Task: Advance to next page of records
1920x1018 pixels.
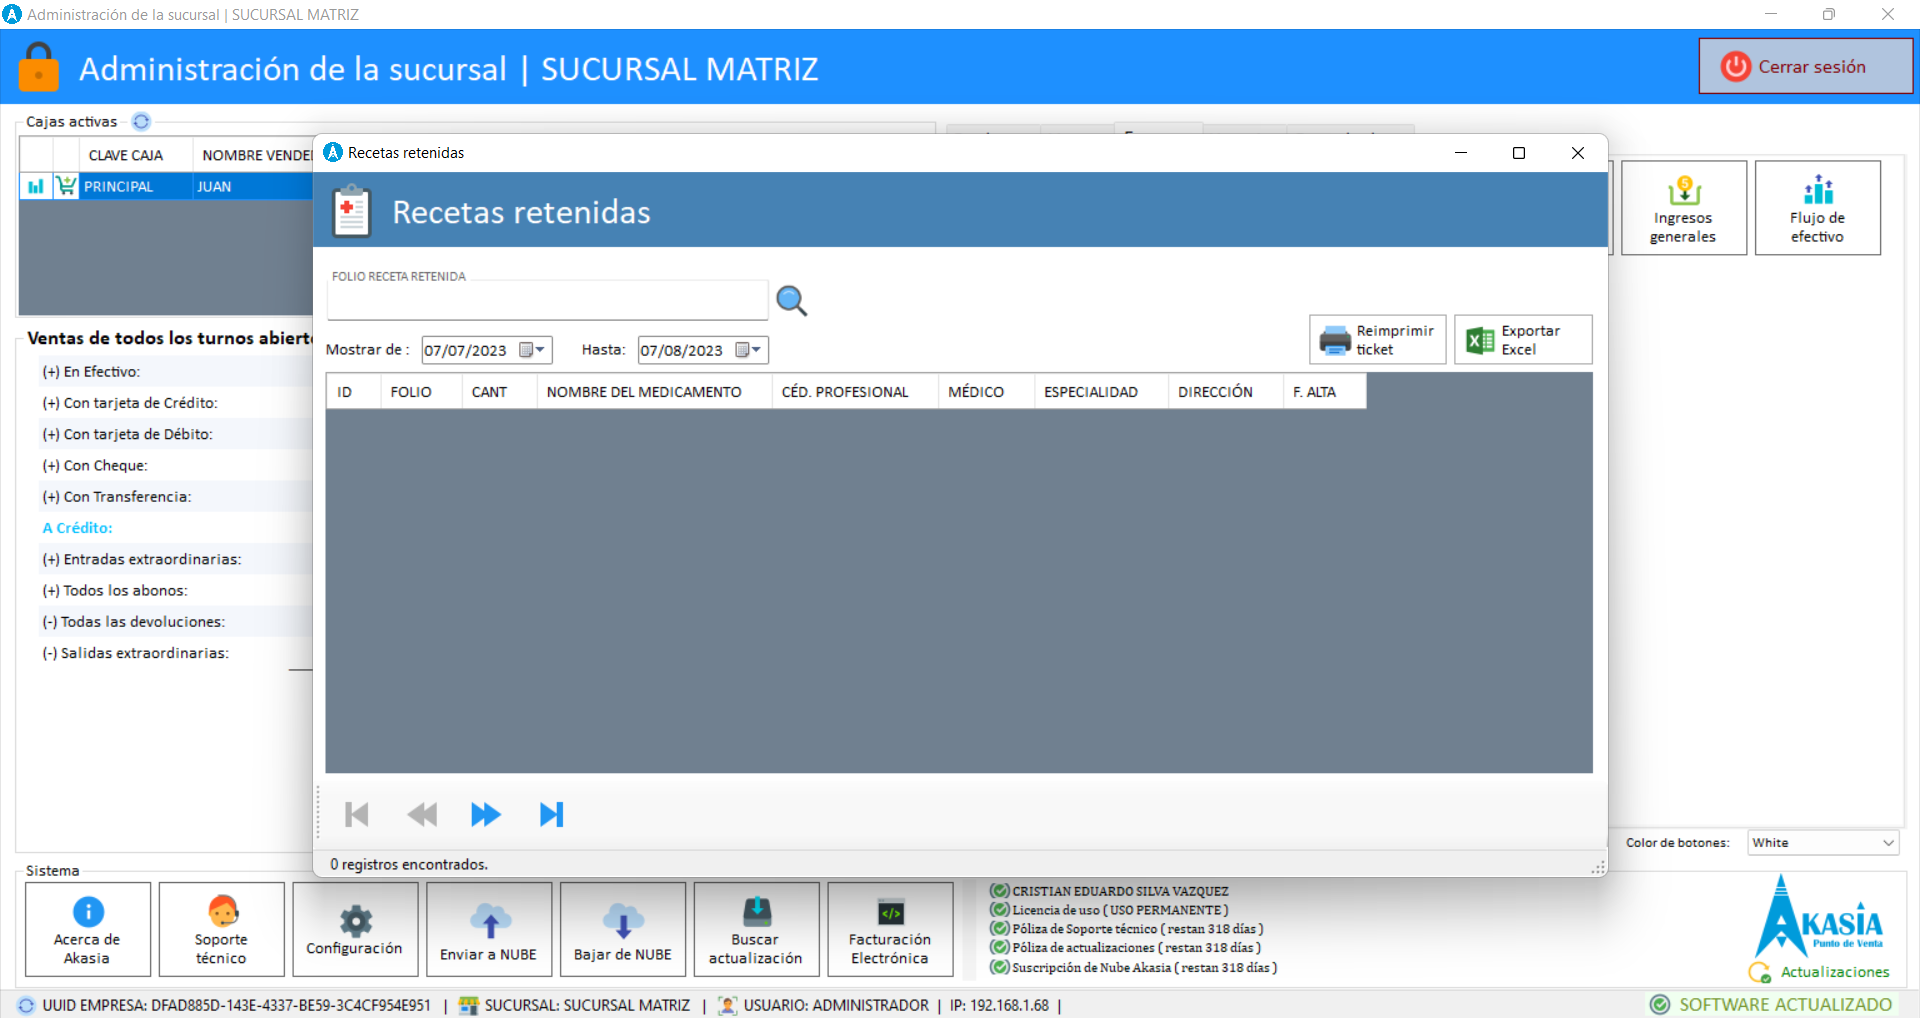Action: 486,815
